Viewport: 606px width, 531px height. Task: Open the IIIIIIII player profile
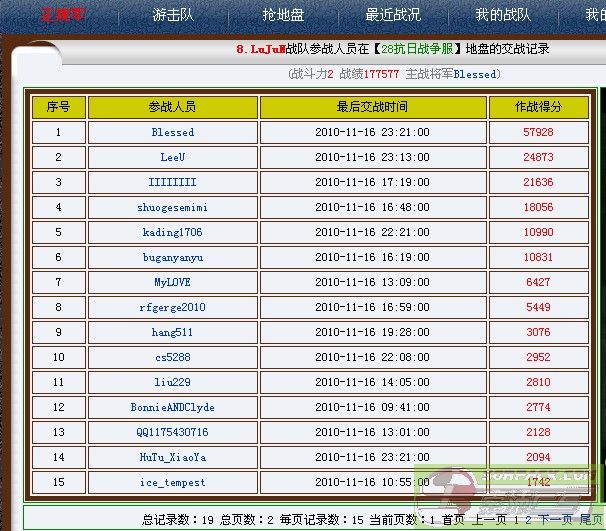coord(173,182)
